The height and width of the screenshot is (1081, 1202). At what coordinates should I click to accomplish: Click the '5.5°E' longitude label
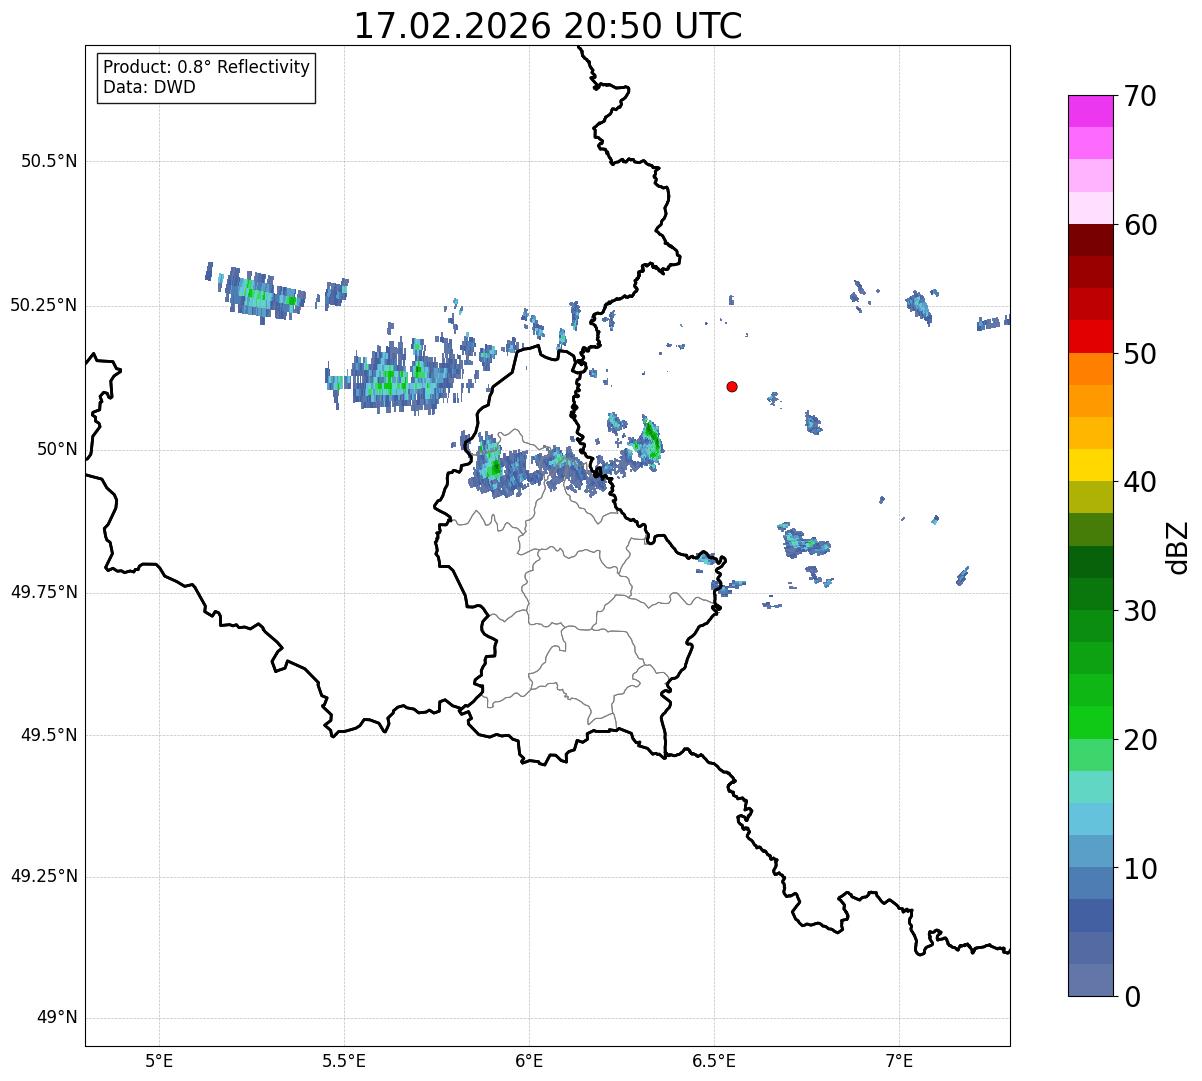click(344, 1061)
